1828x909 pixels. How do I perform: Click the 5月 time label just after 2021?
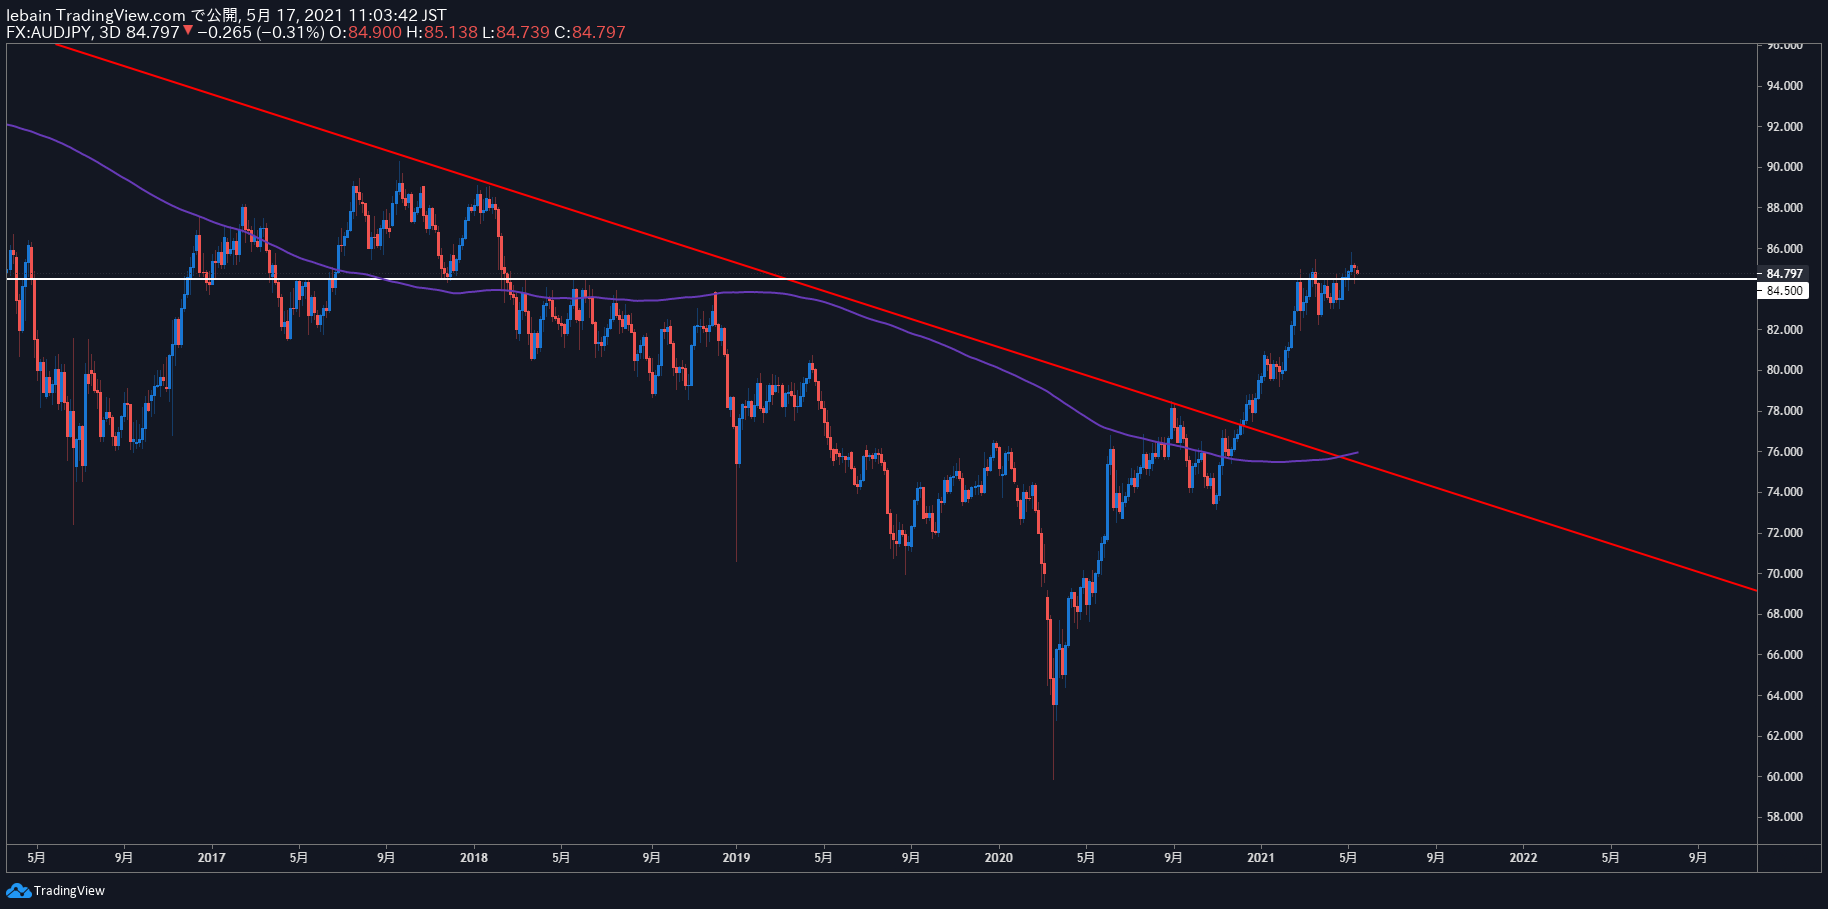1348,858
